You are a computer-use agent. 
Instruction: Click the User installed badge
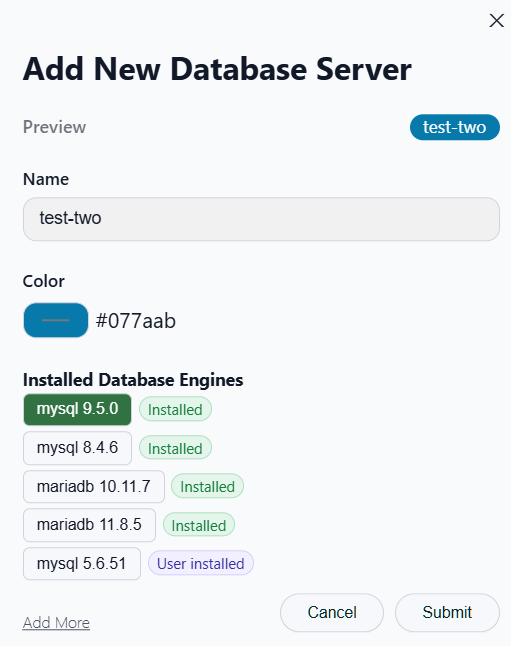click(x=201, y=564)
